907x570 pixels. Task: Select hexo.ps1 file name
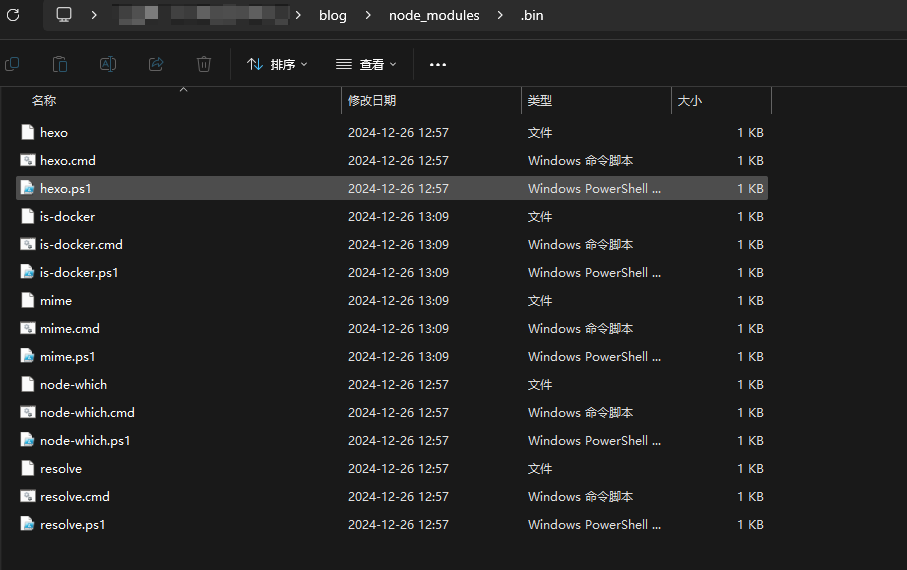pyautogui.click(x=65, y=189)
